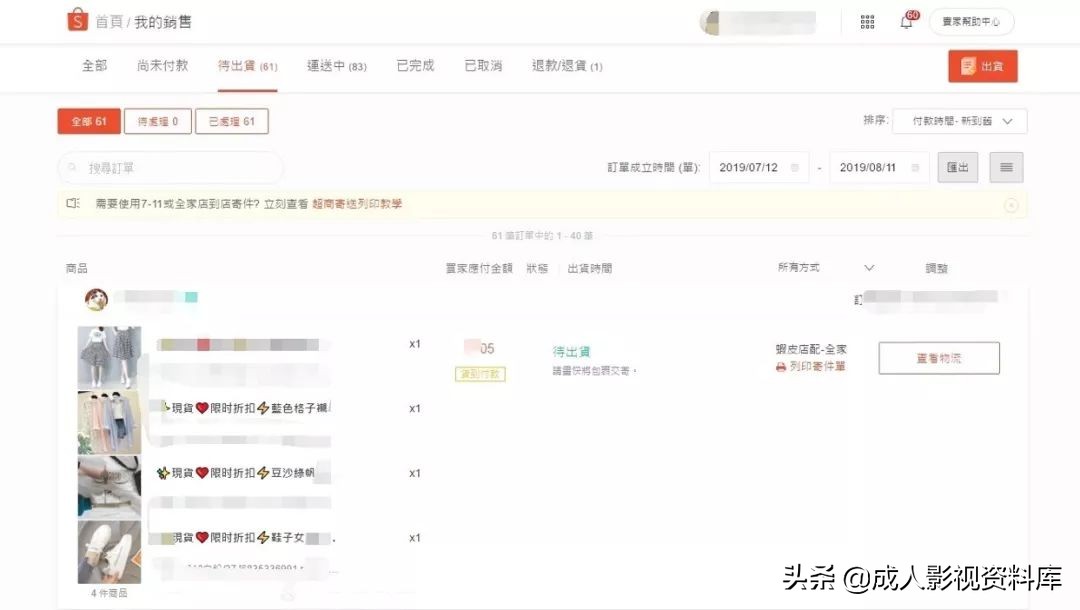Viewport: 1080px width, 610px height.
Task: Open the nine-dot apps grid icon
Action: tap(867, 20)
